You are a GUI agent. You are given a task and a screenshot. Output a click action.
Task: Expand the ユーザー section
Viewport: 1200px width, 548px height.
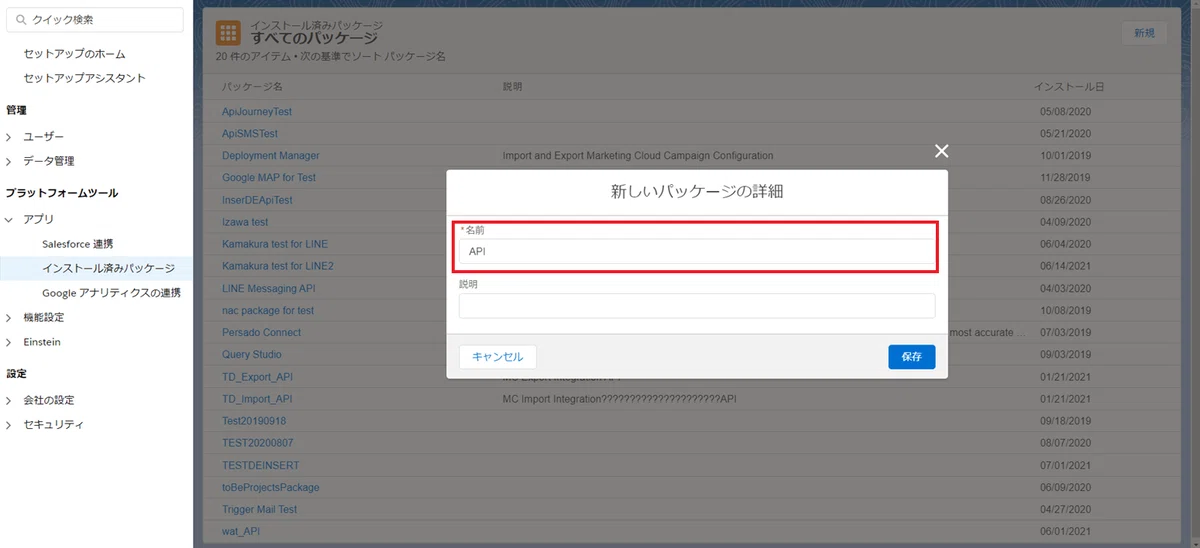[x=9, y=136]
